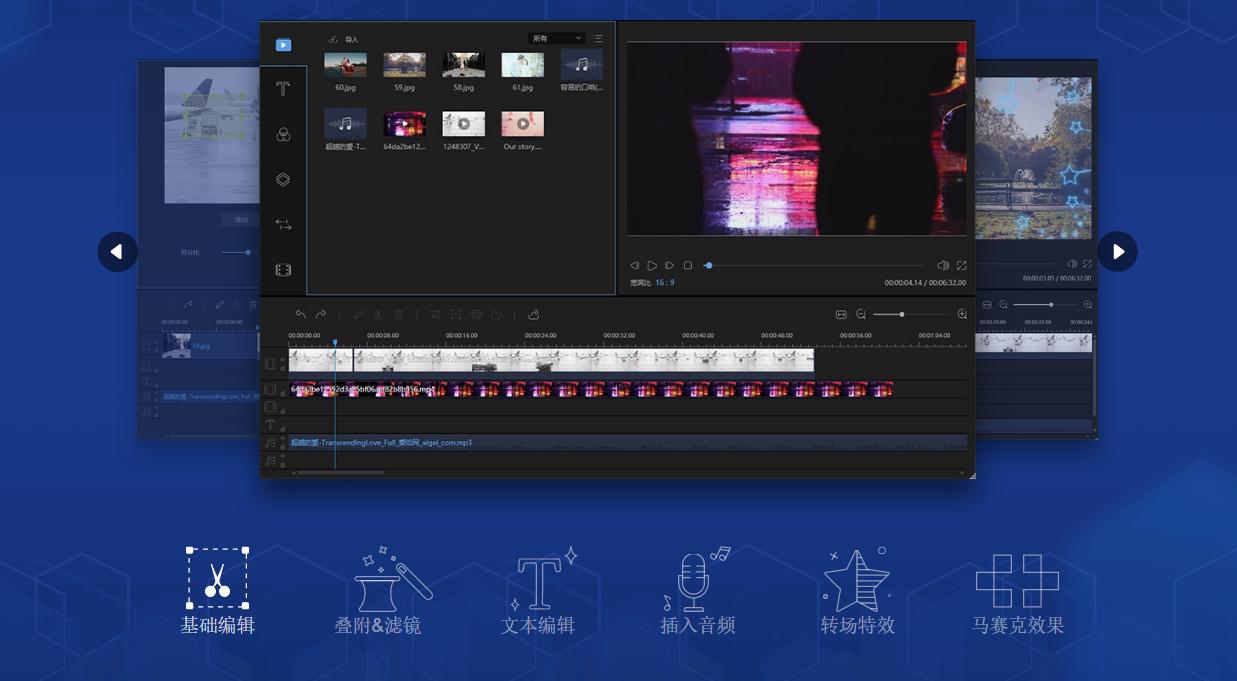Click the undo arrow above the timeline
This screenshot has height=681, width=1237.
(x=300, y=313)
